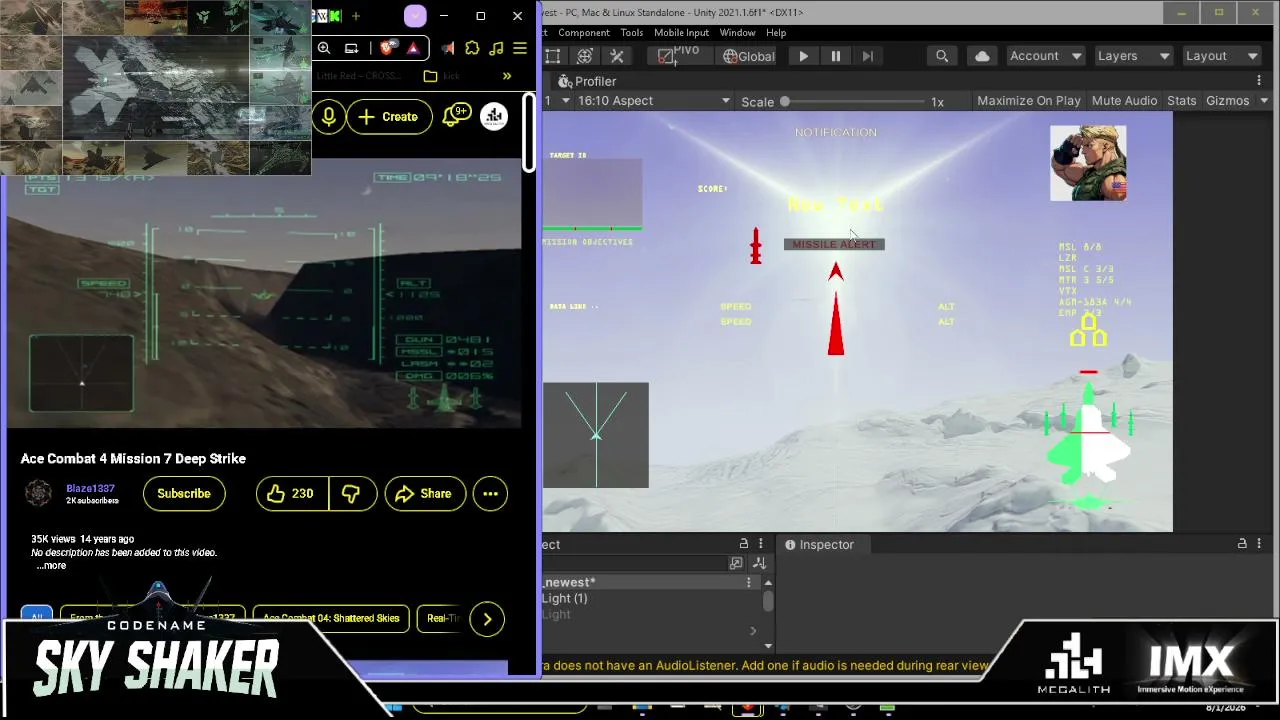
Task: Start Play mode in Unity
Action: coord(803,56)
